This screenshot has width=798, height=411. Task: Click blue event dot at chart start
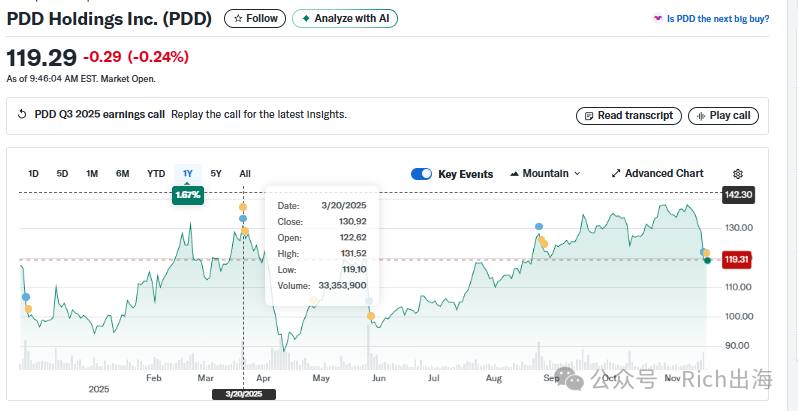tap(25, 297)
